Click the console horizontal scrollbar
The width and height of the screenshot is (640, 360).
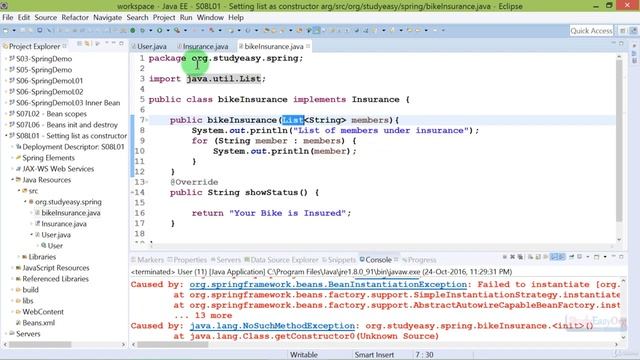173,344
